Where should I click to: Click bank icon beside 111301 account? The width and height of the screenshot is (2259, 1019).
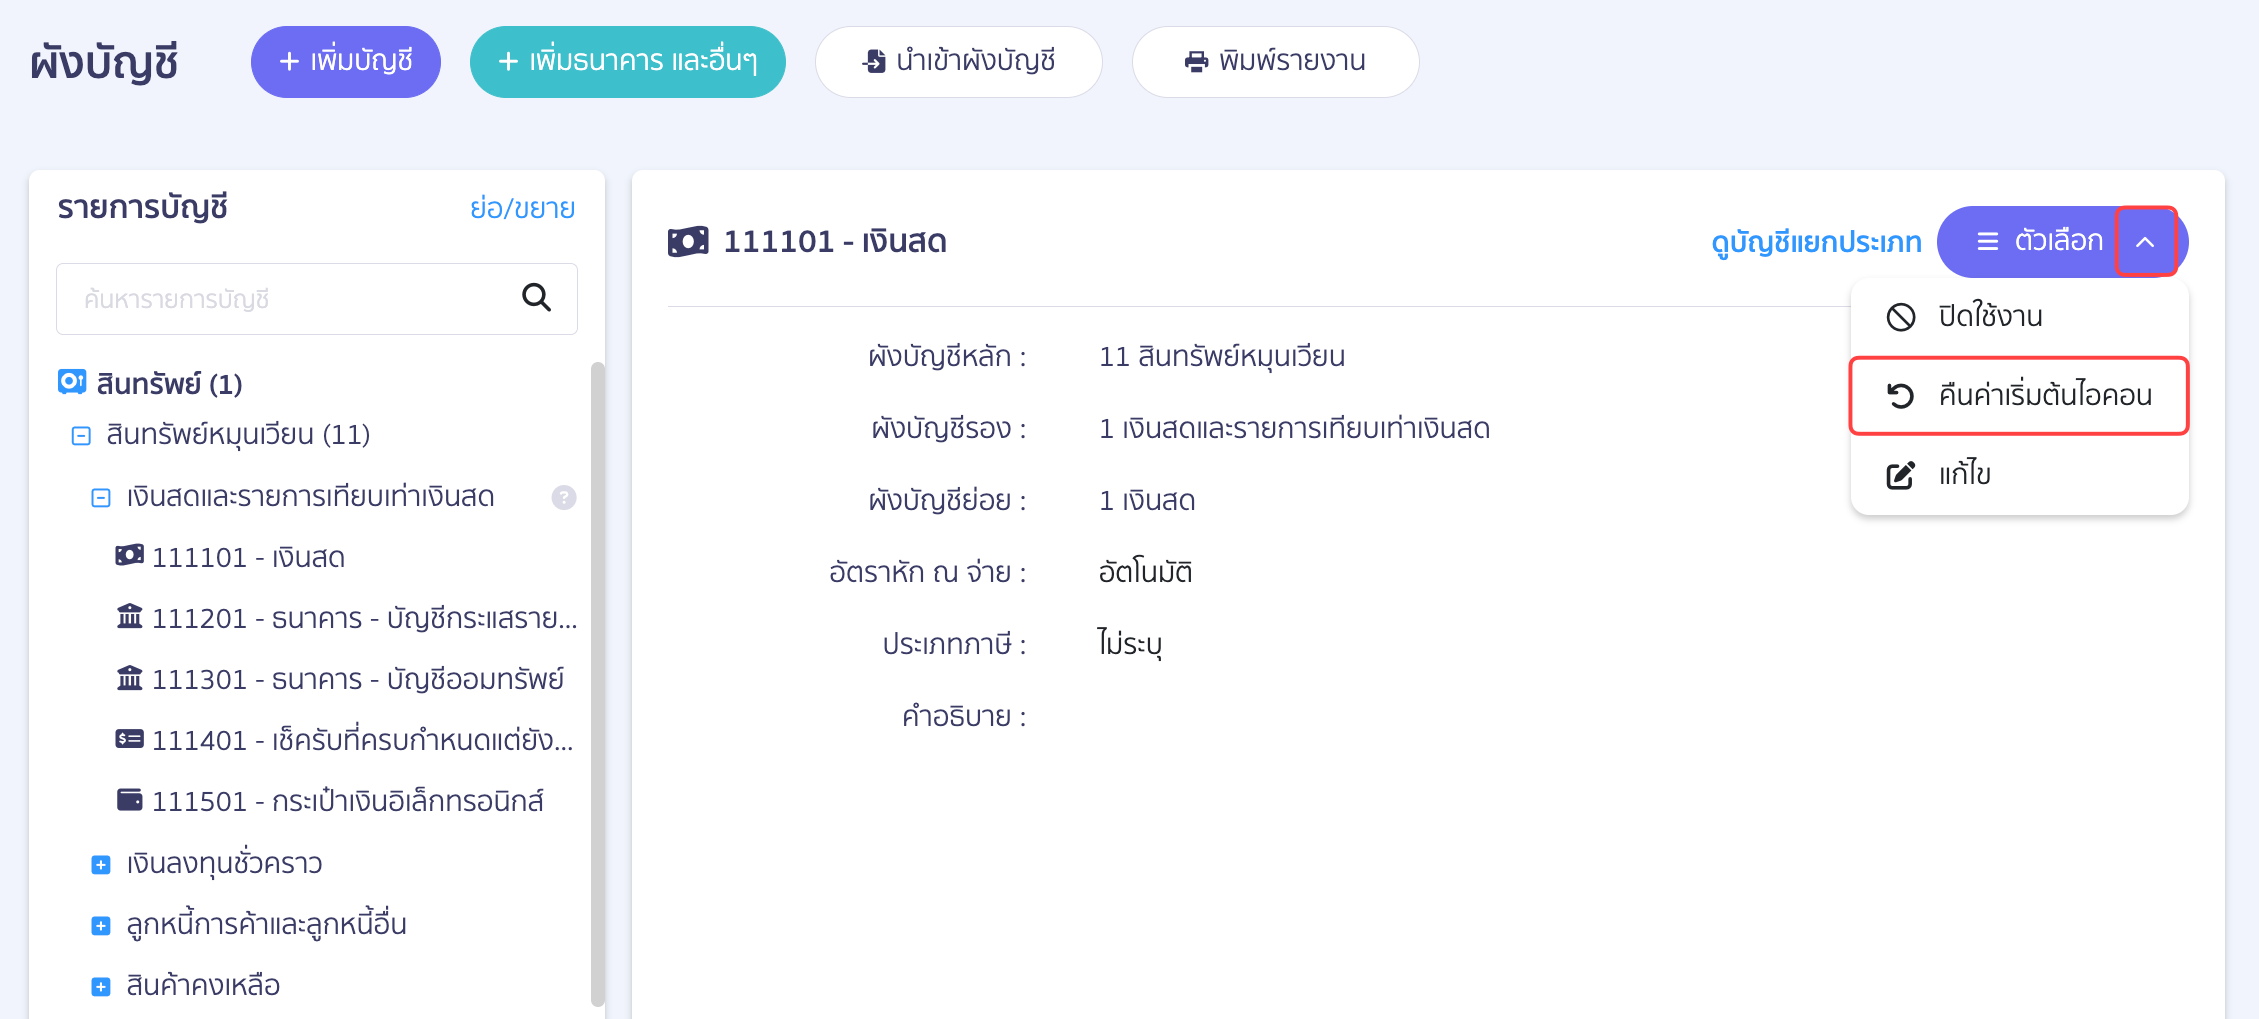pos(130,677)
